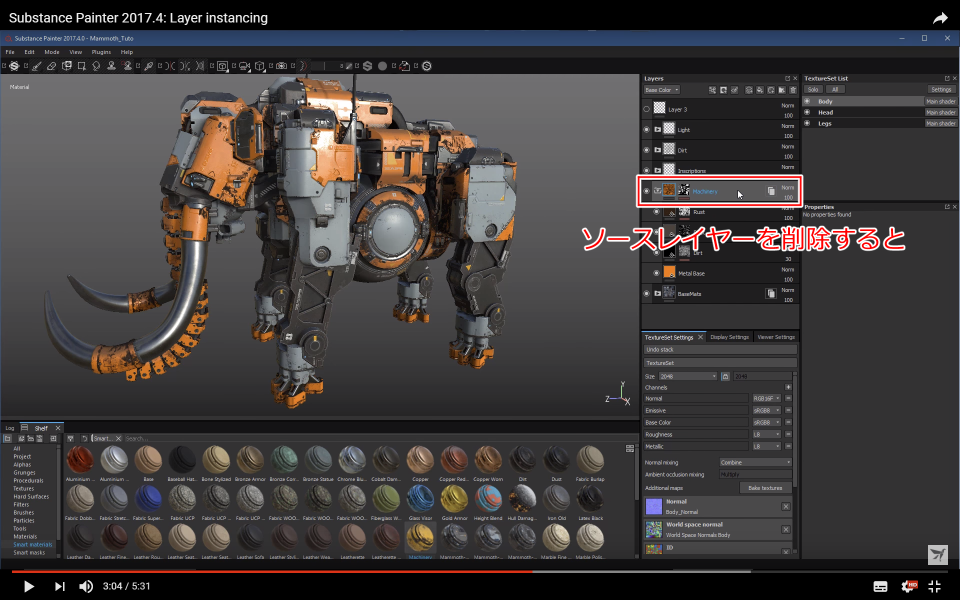
Task: Select the Material picker eyedropper
Action: (149, 66)
